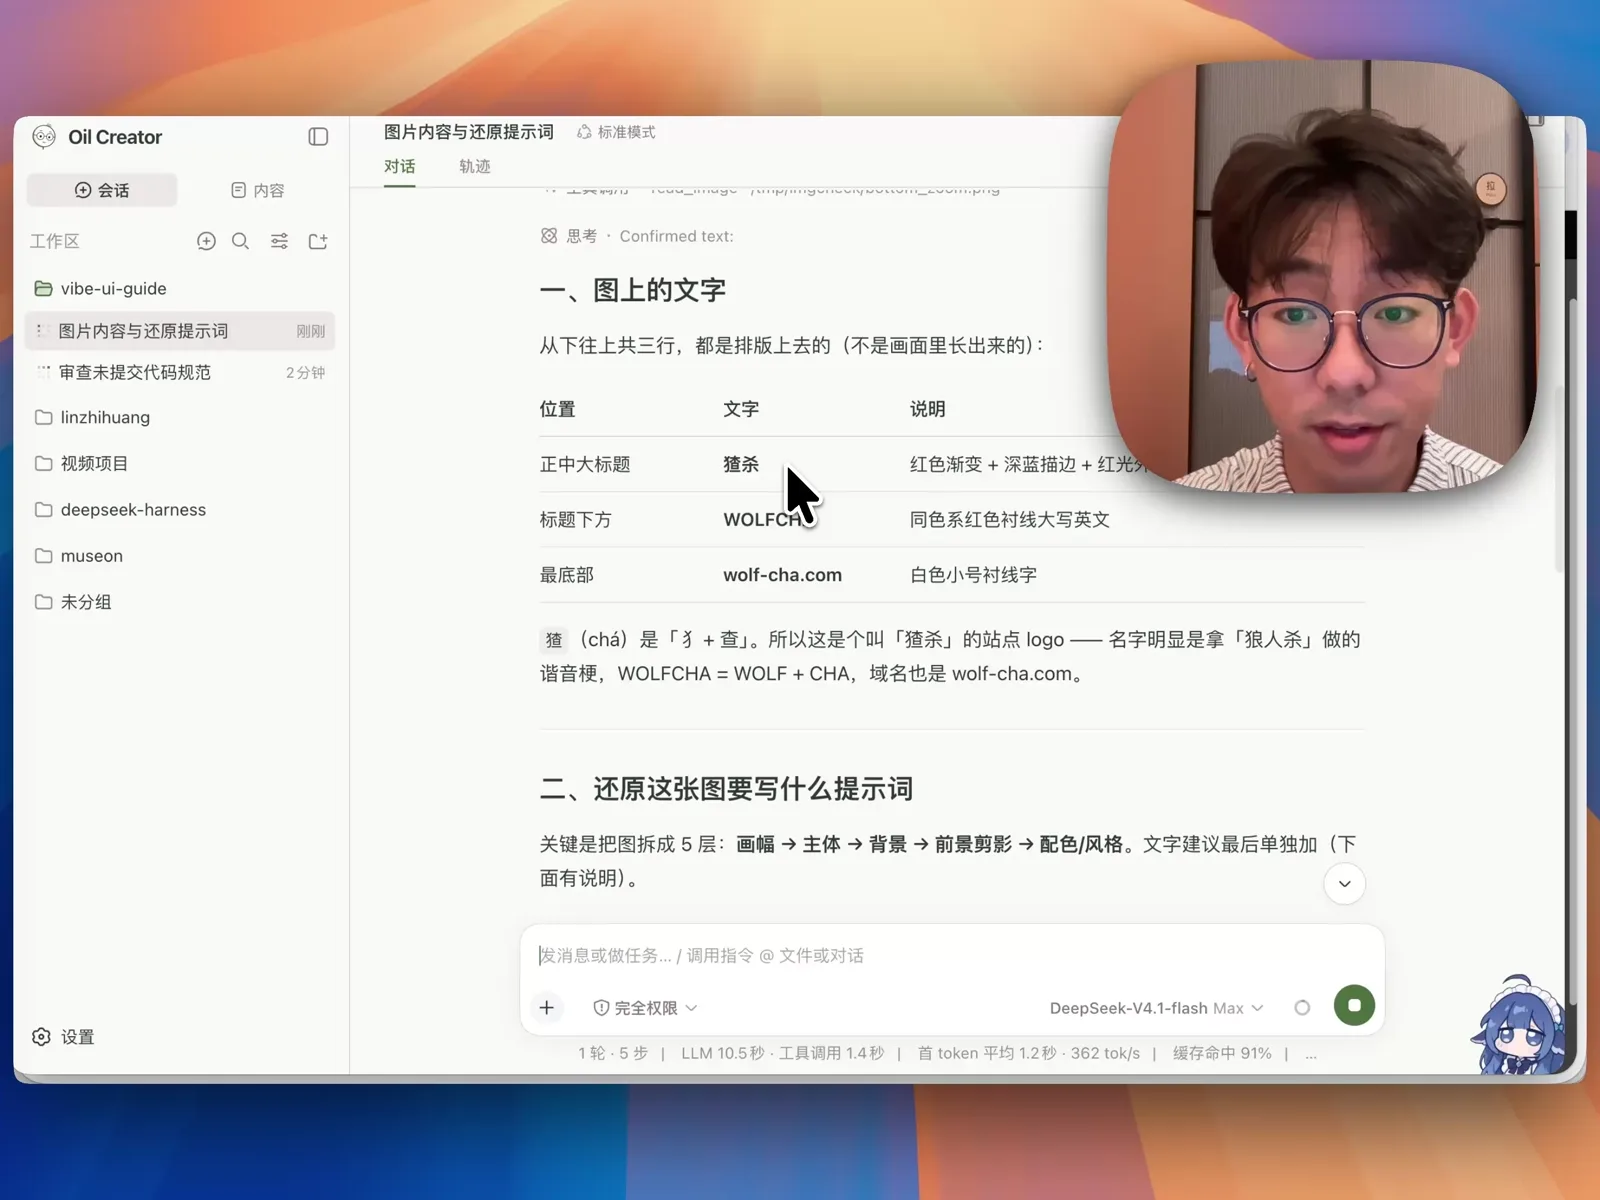Add a new workspace with plus icon

click(x=206, y=241)
